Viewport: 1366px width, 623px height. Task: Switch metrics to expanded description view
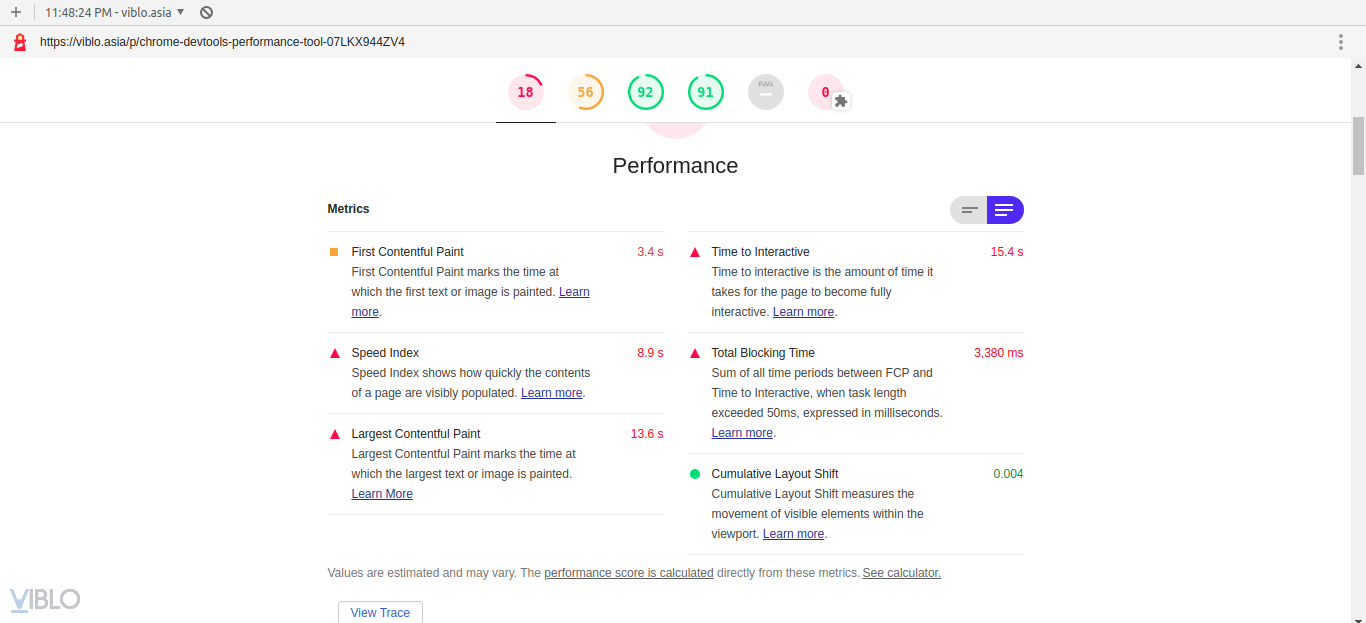(x=1005, y=210)
